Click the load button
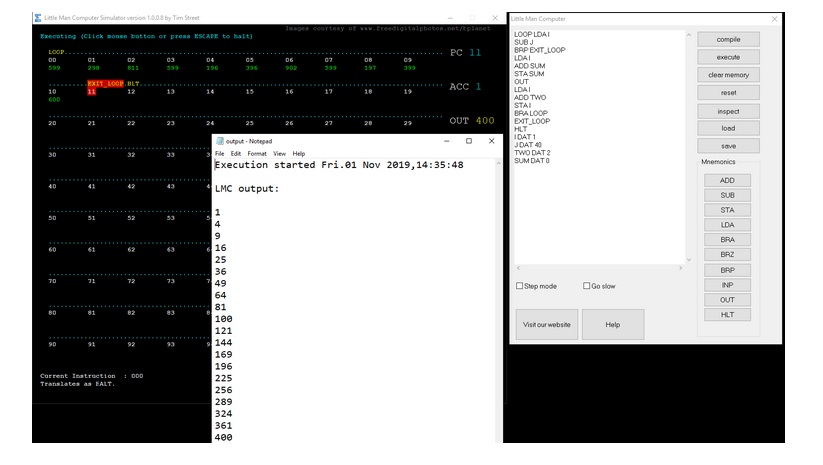This screenshot has height=465, width=823. pyautogui.click(x=728, y=128)
